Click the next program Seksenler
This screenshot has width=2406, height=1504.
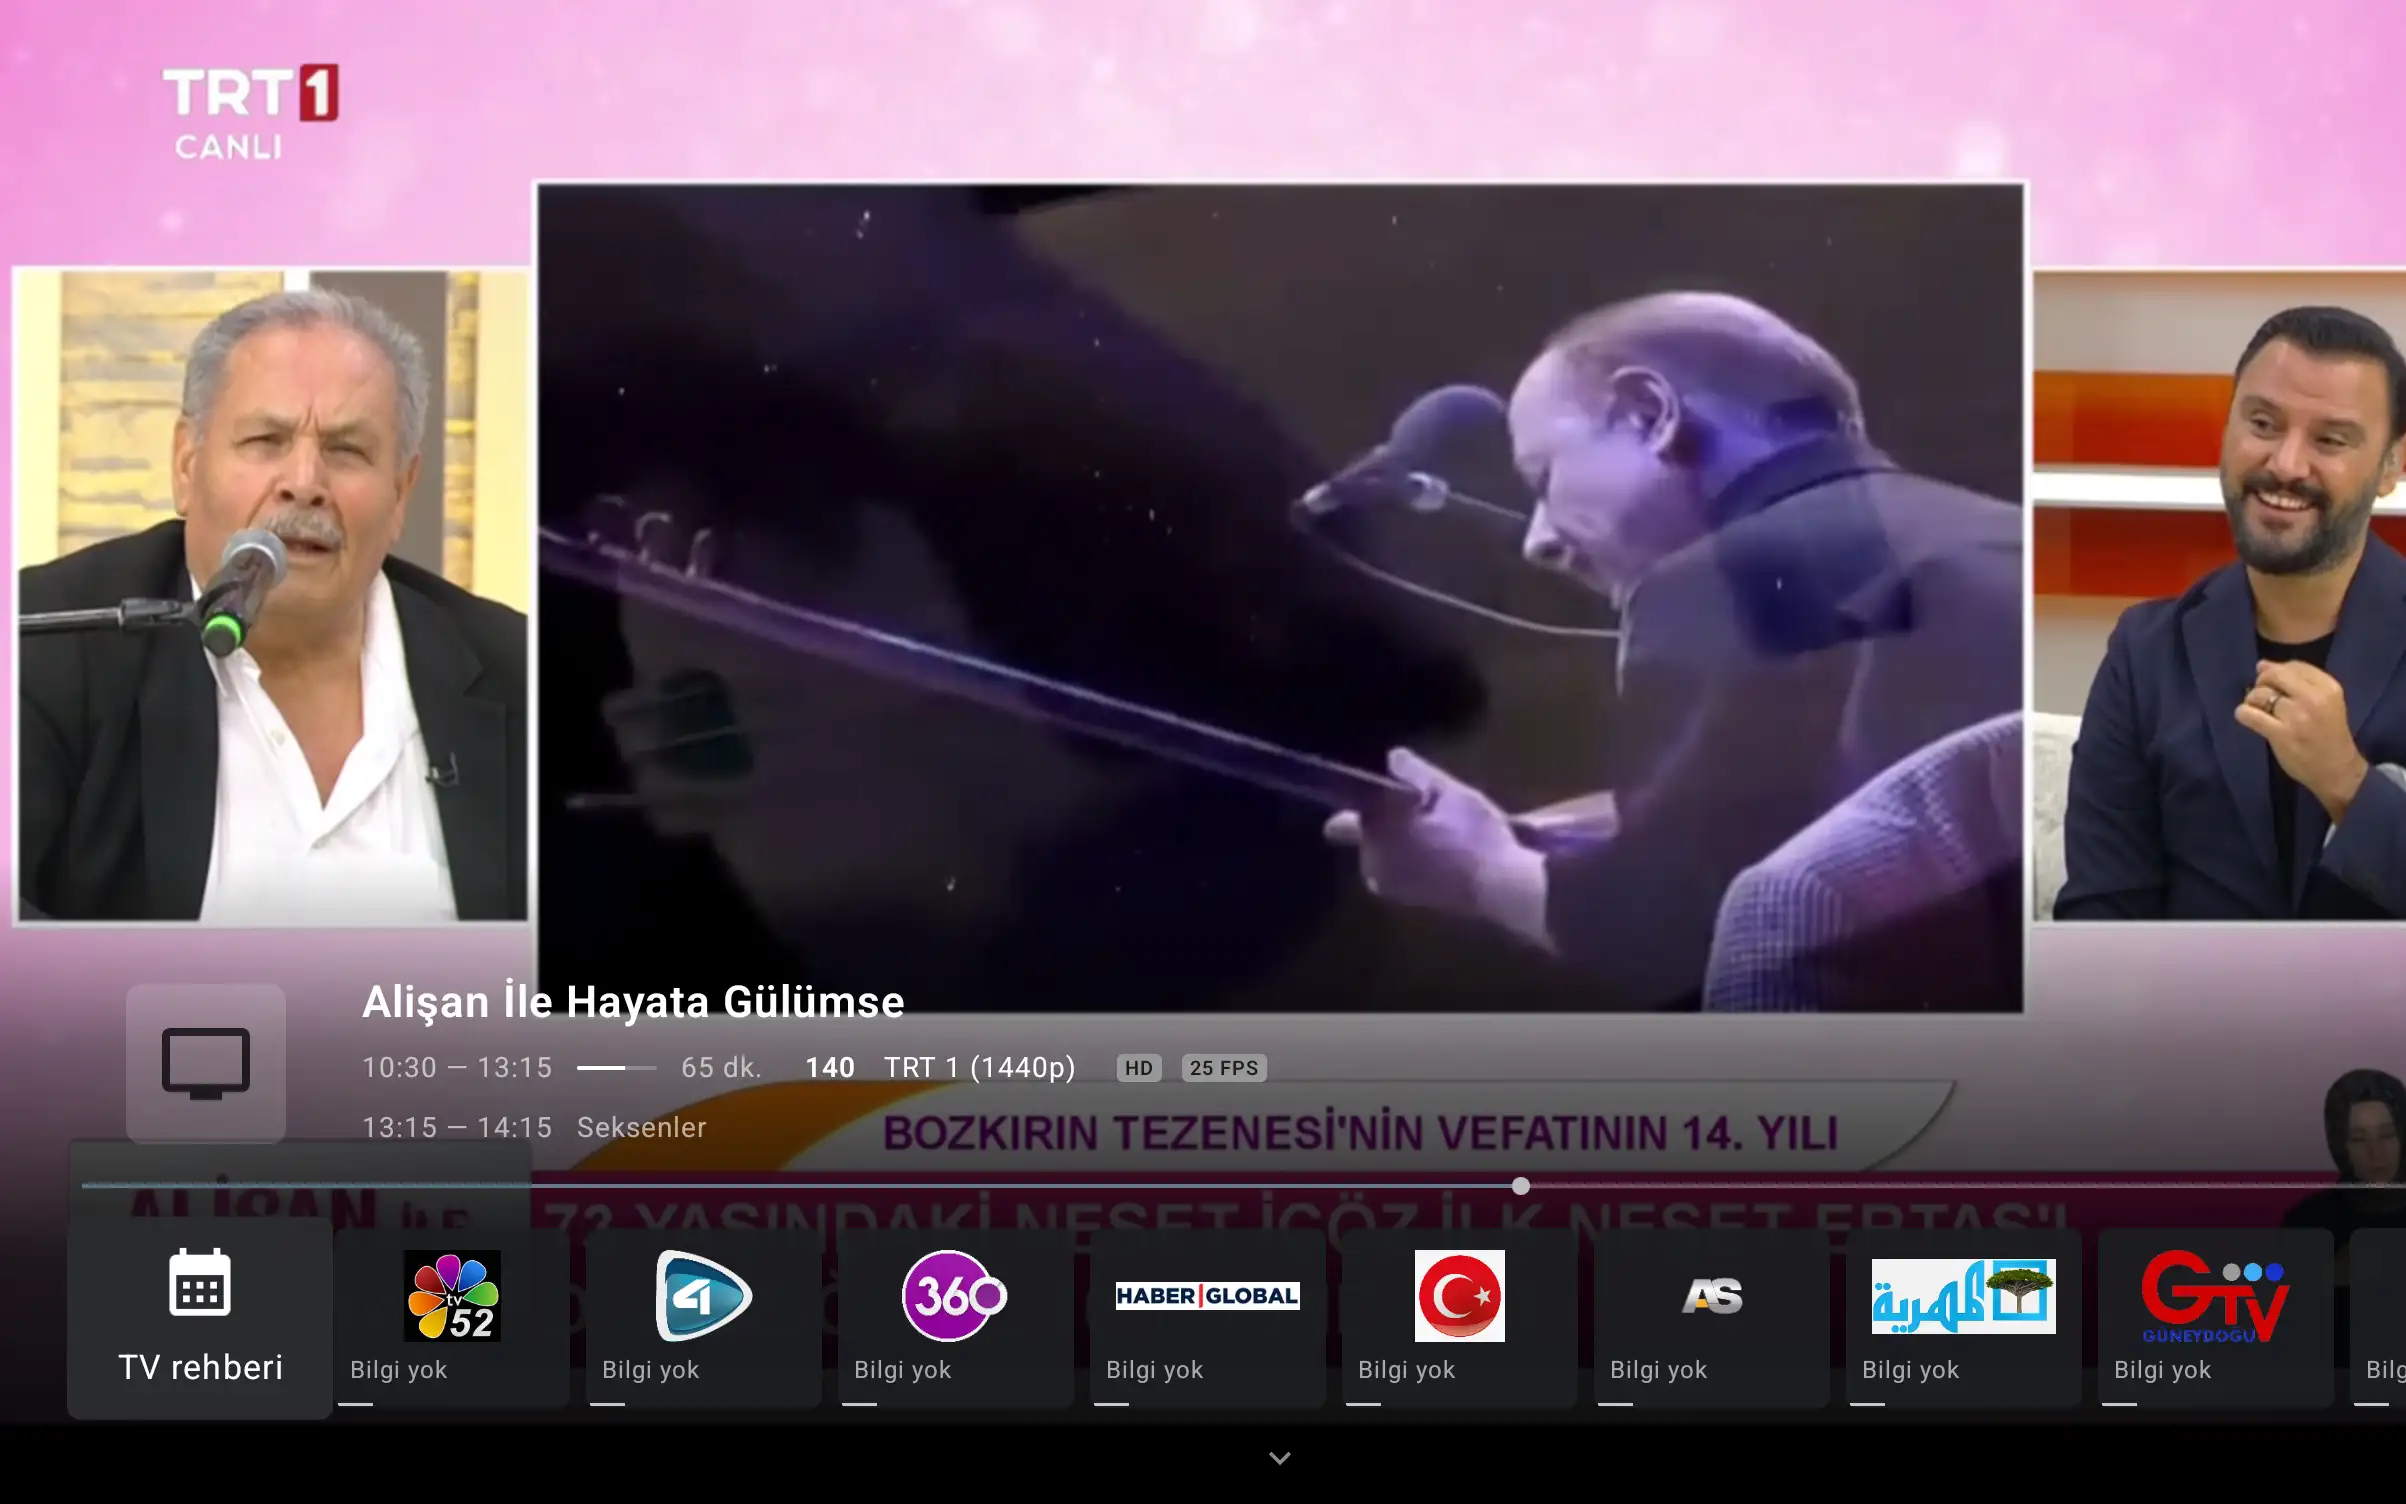point(642,1127)
